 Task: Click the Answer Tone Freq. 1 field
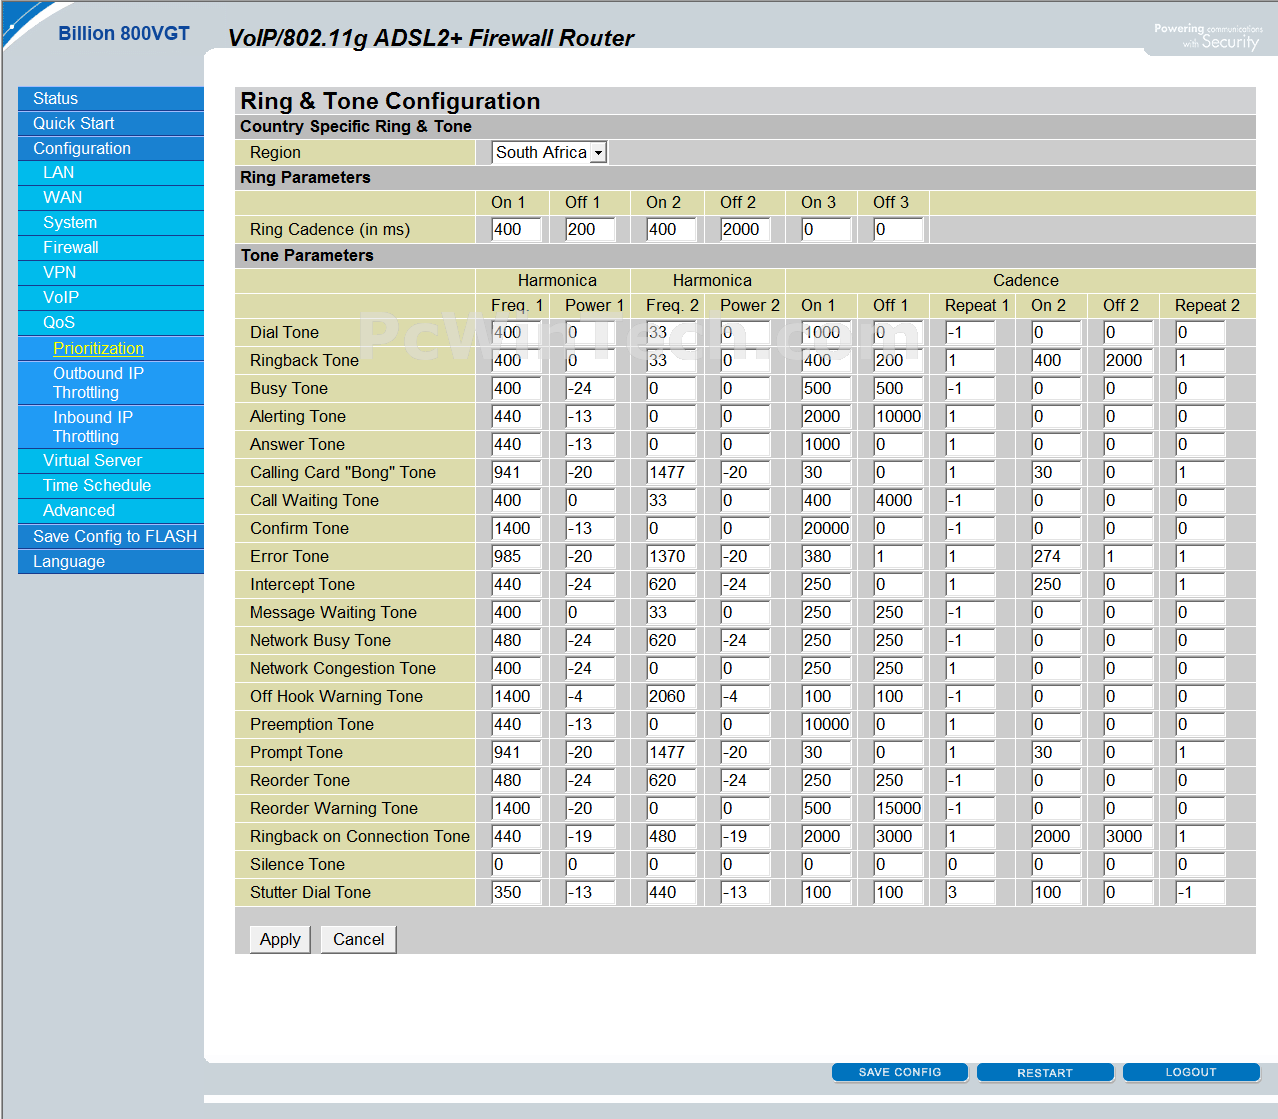pos(516,444)
